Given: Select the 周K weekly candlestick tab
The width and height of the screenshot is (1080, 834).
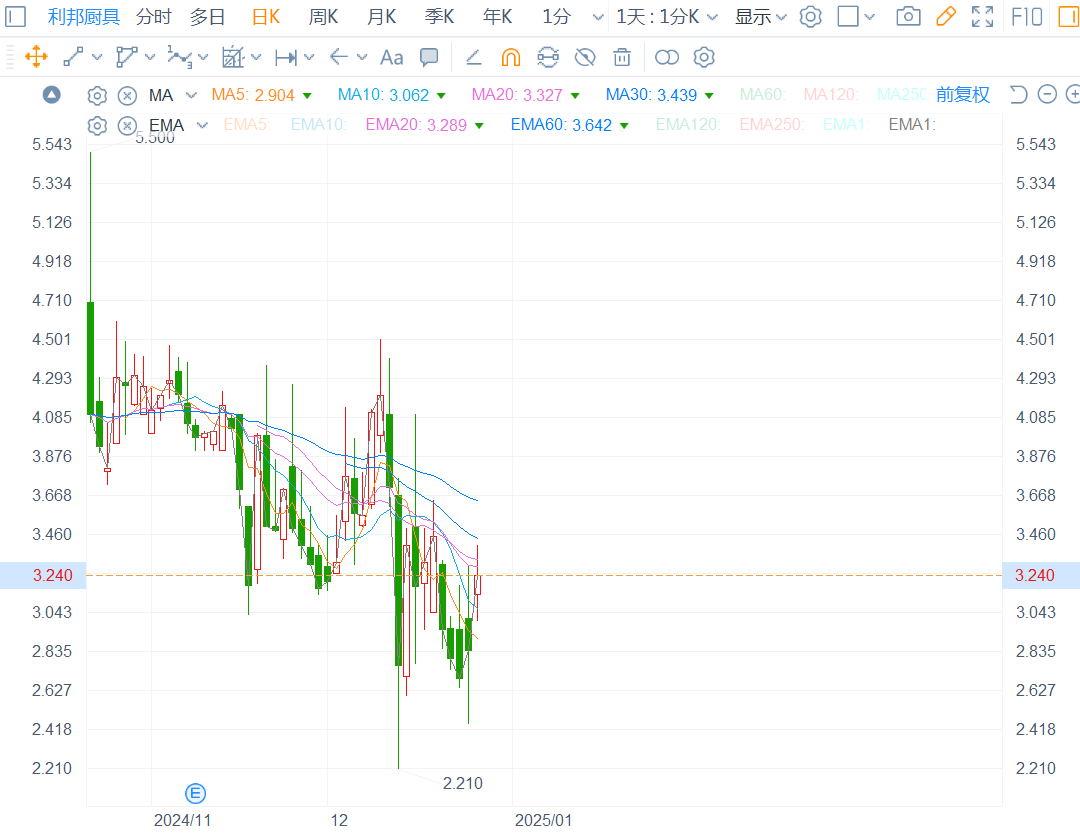Looking at the screenshot, I should tap(323, 17).
